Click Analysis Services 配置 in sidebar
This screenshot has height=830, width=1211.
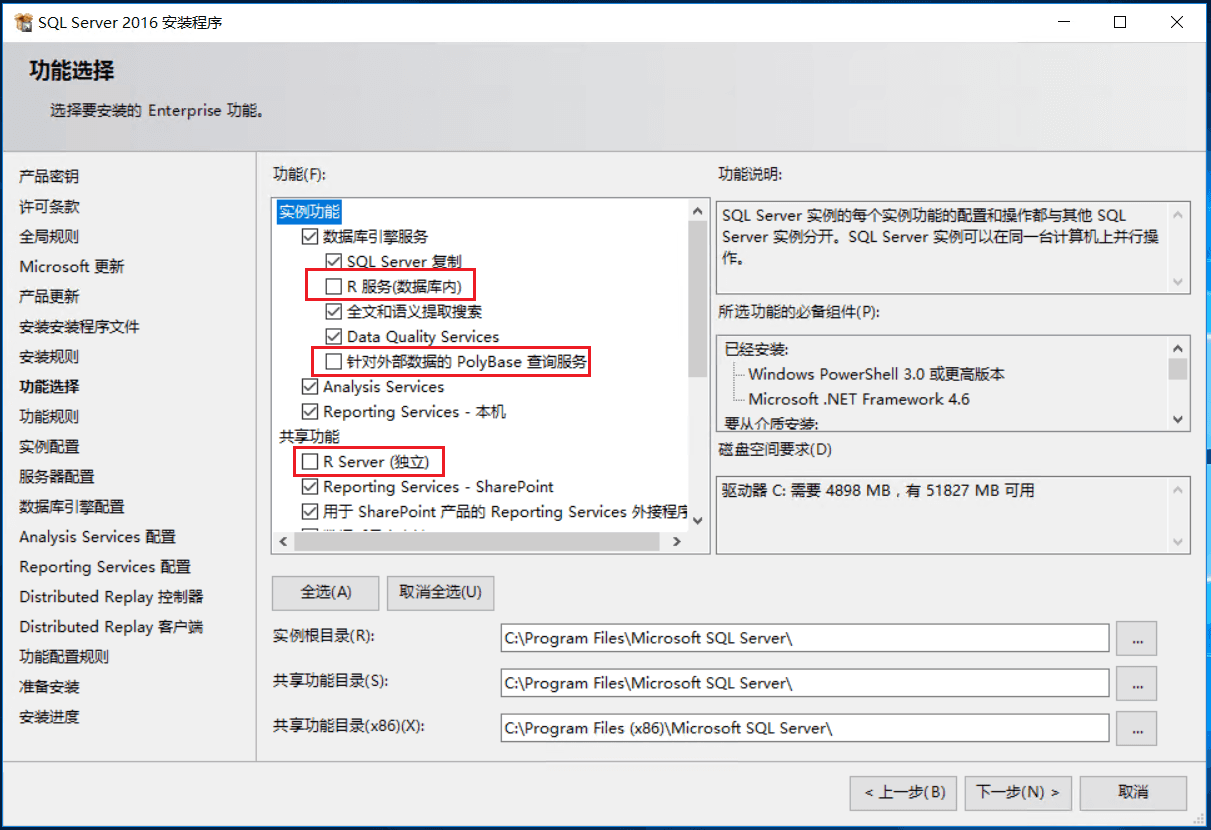point(97,537)
